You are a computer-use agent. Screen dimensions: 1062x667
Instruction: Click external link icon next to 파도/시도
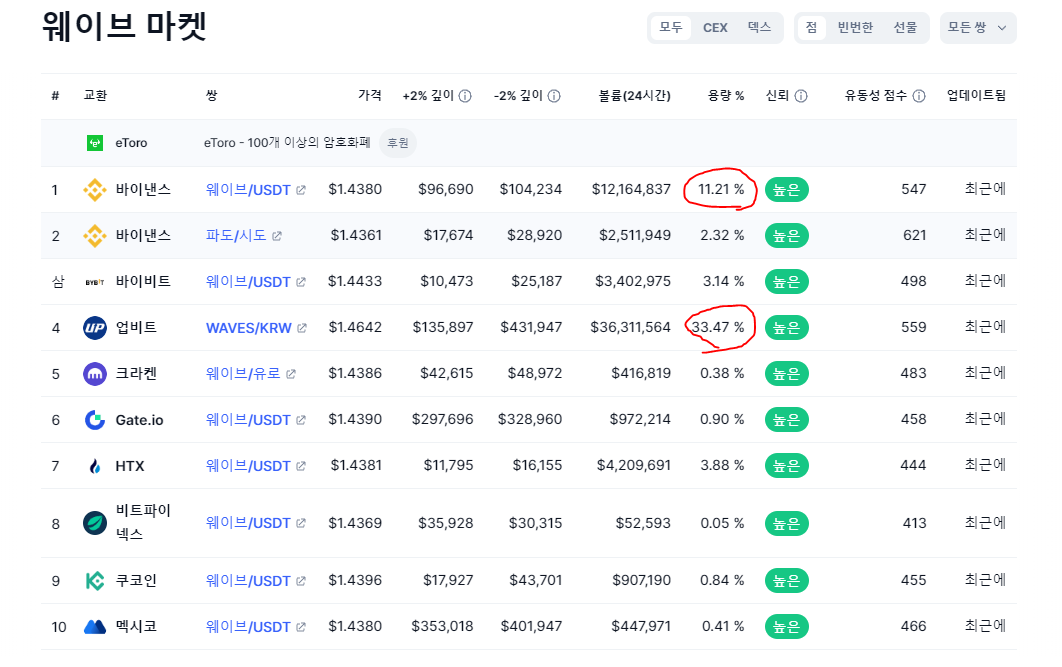pyautogui.click(x=277, y=236)
